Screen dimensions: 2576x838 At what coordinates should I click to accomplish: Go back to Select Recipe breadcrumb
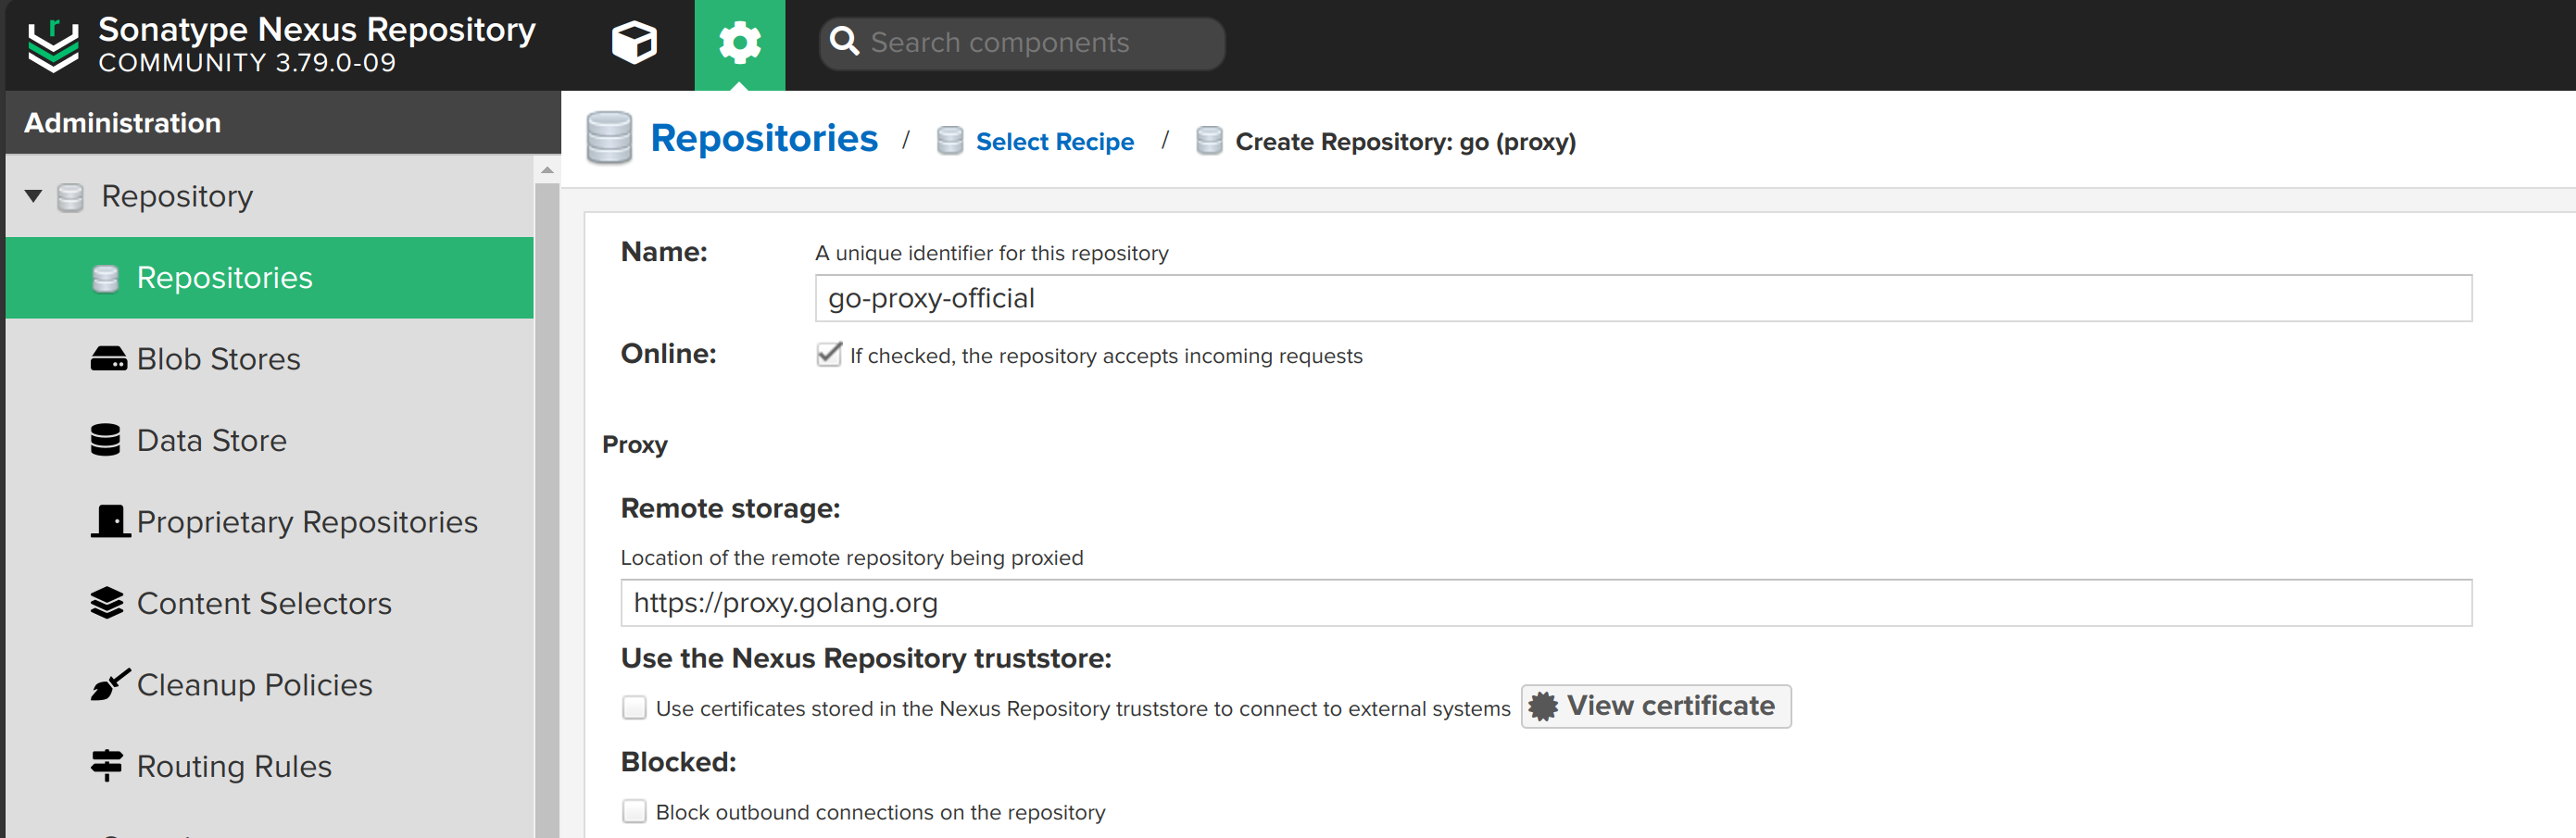(x=1054, y=142)
